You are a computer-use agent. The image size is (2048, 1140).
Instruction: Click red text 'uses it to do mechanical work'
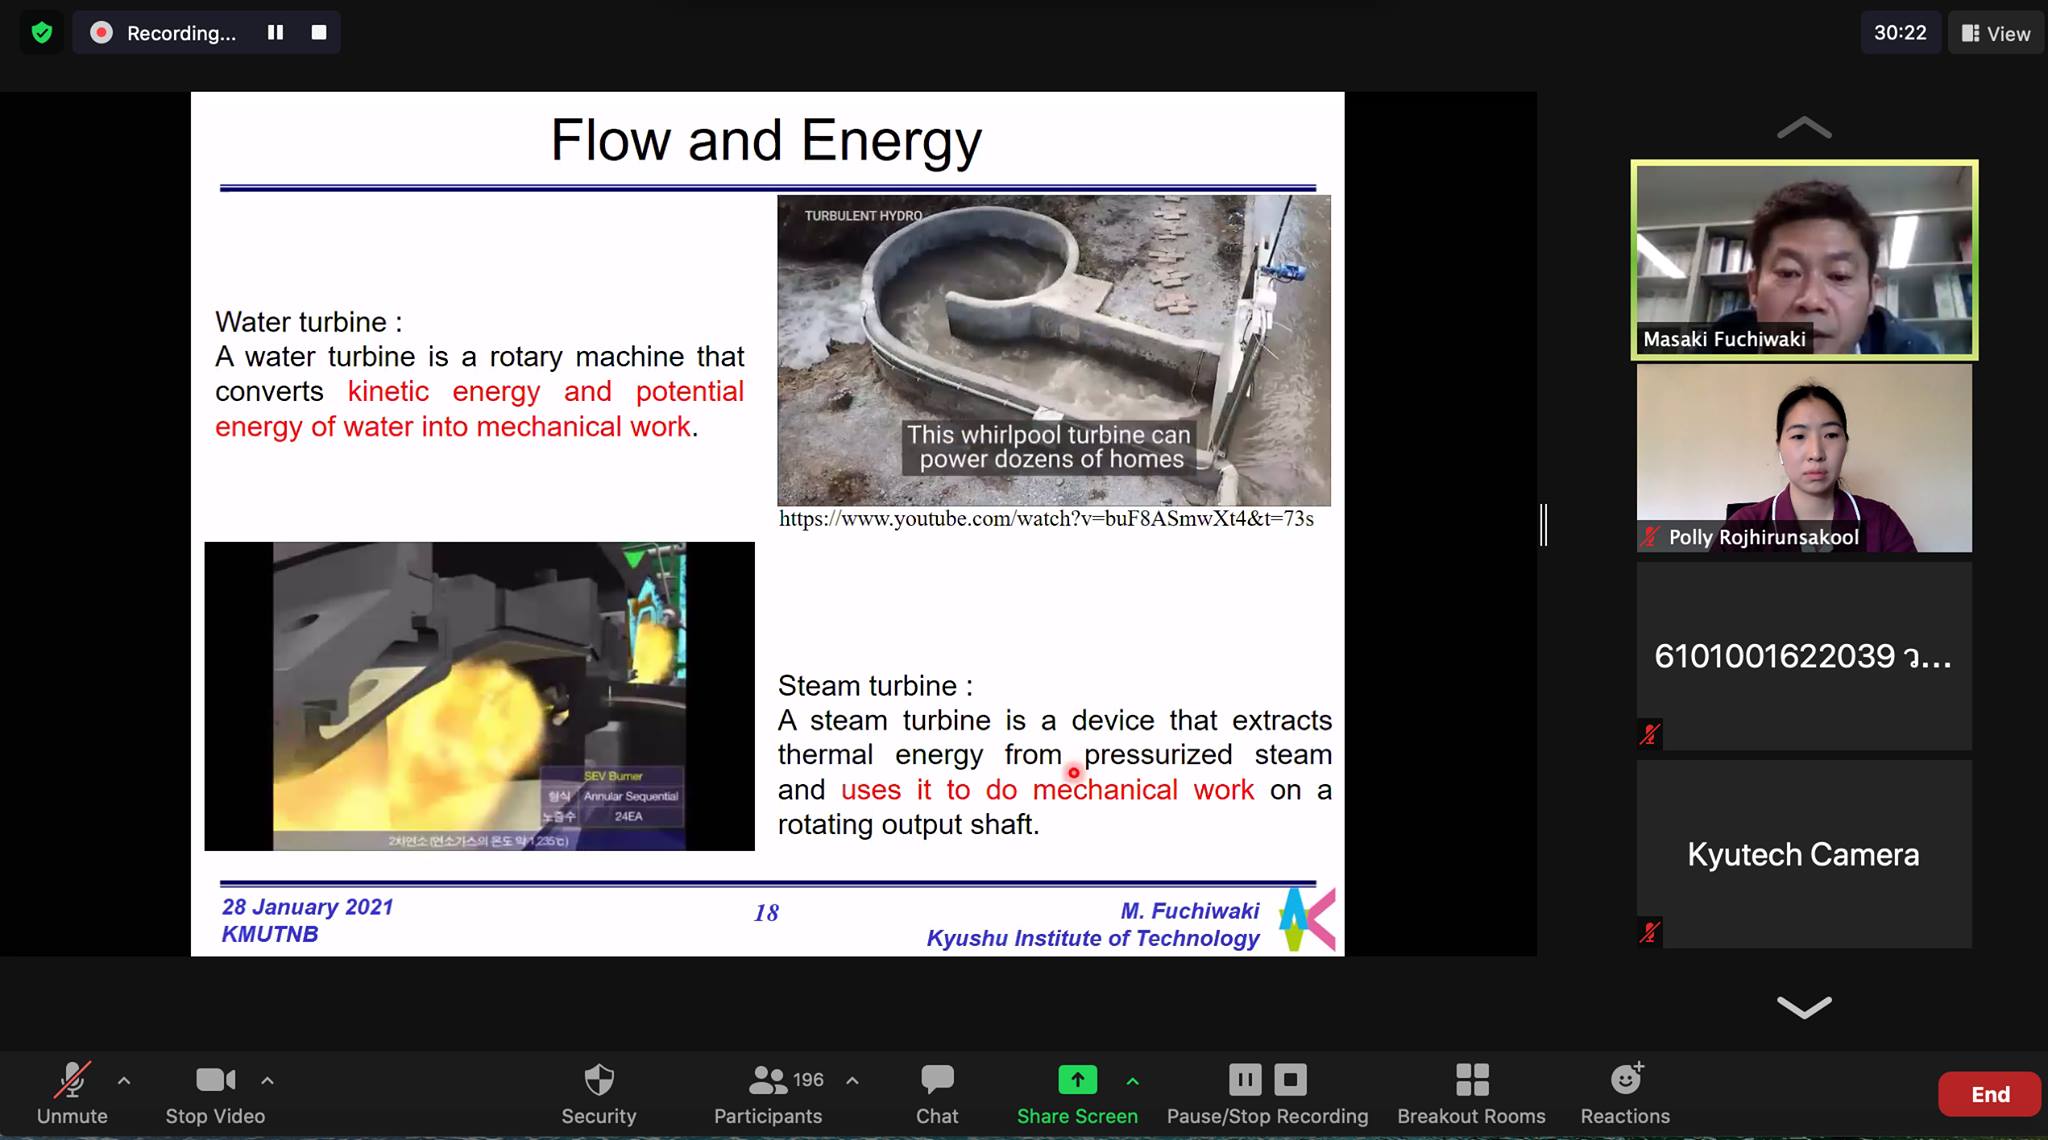tap(1047, 790)
